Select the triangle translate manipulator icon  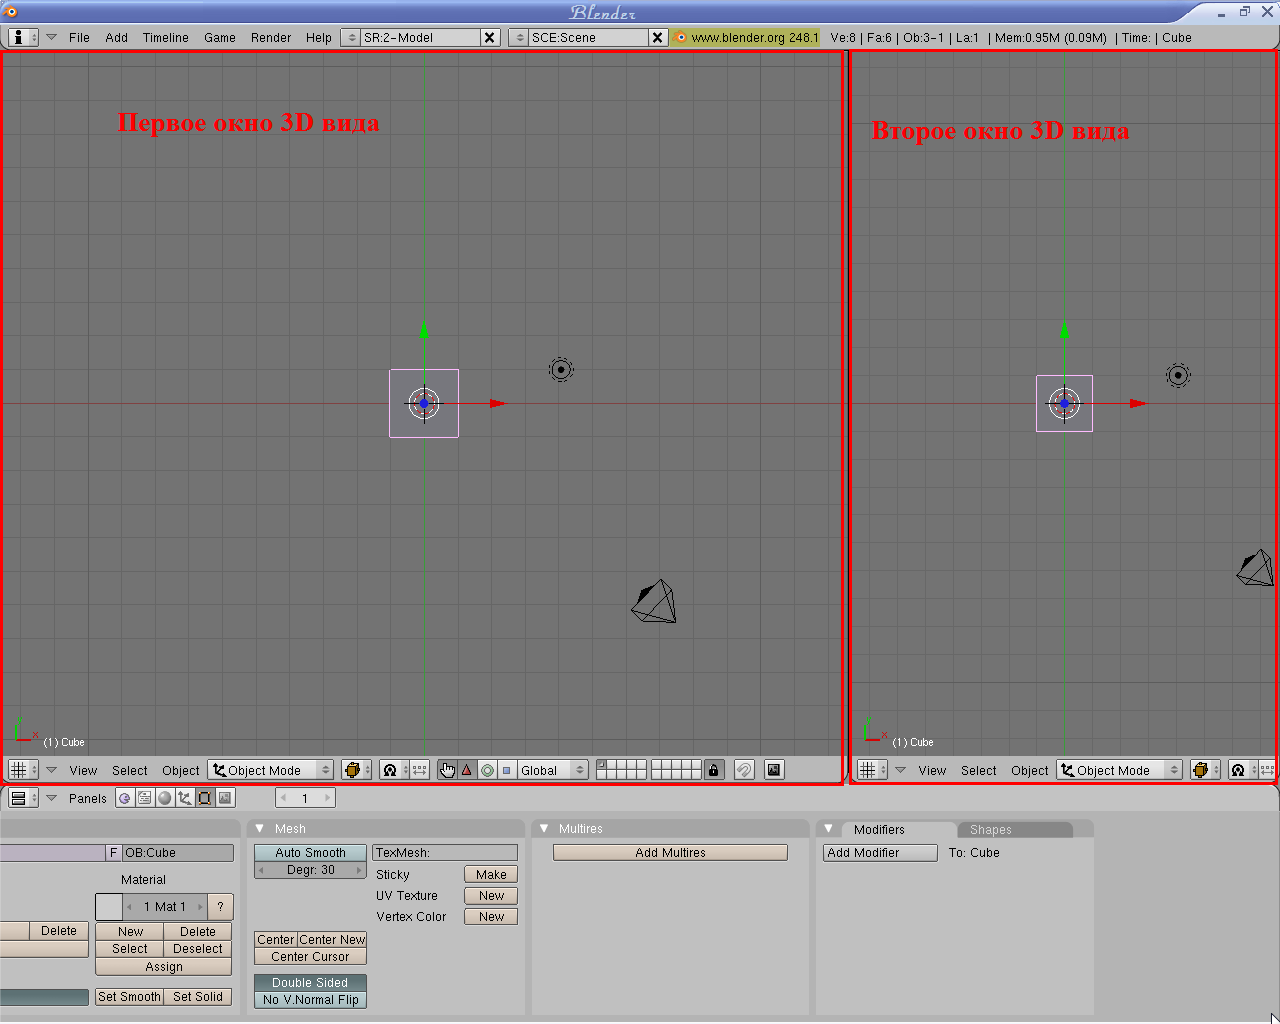click(x=467, y=770)
